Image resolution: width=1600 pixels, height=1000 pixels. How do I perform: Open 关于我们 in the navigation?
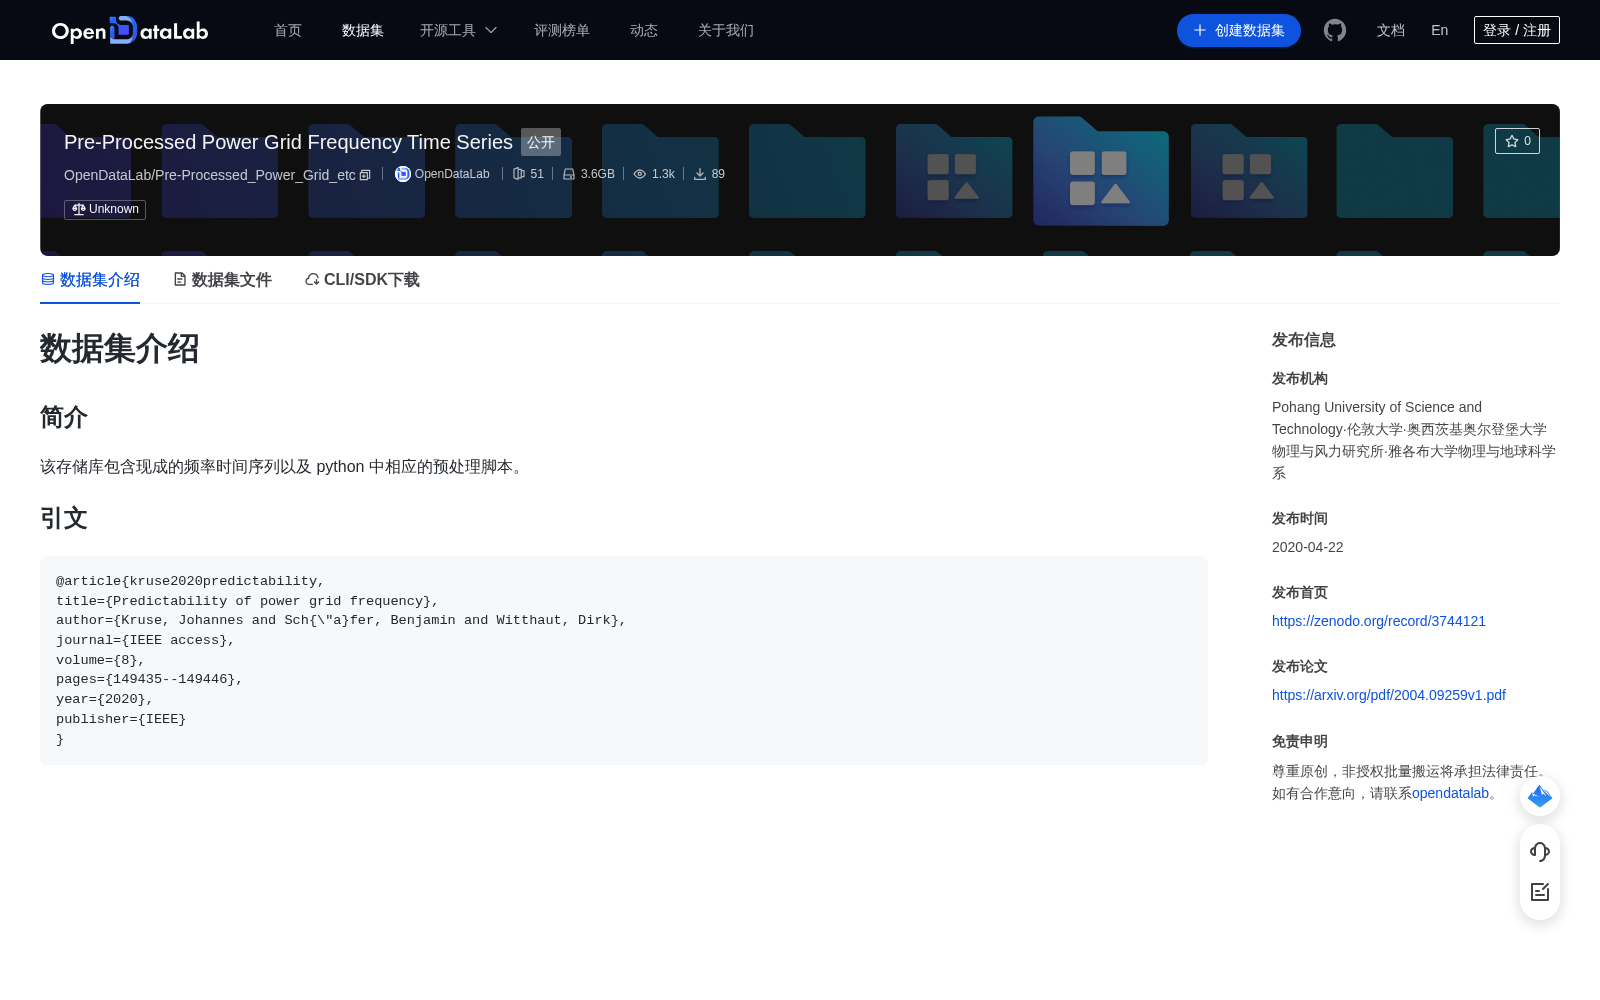click(x=726, y=30)
